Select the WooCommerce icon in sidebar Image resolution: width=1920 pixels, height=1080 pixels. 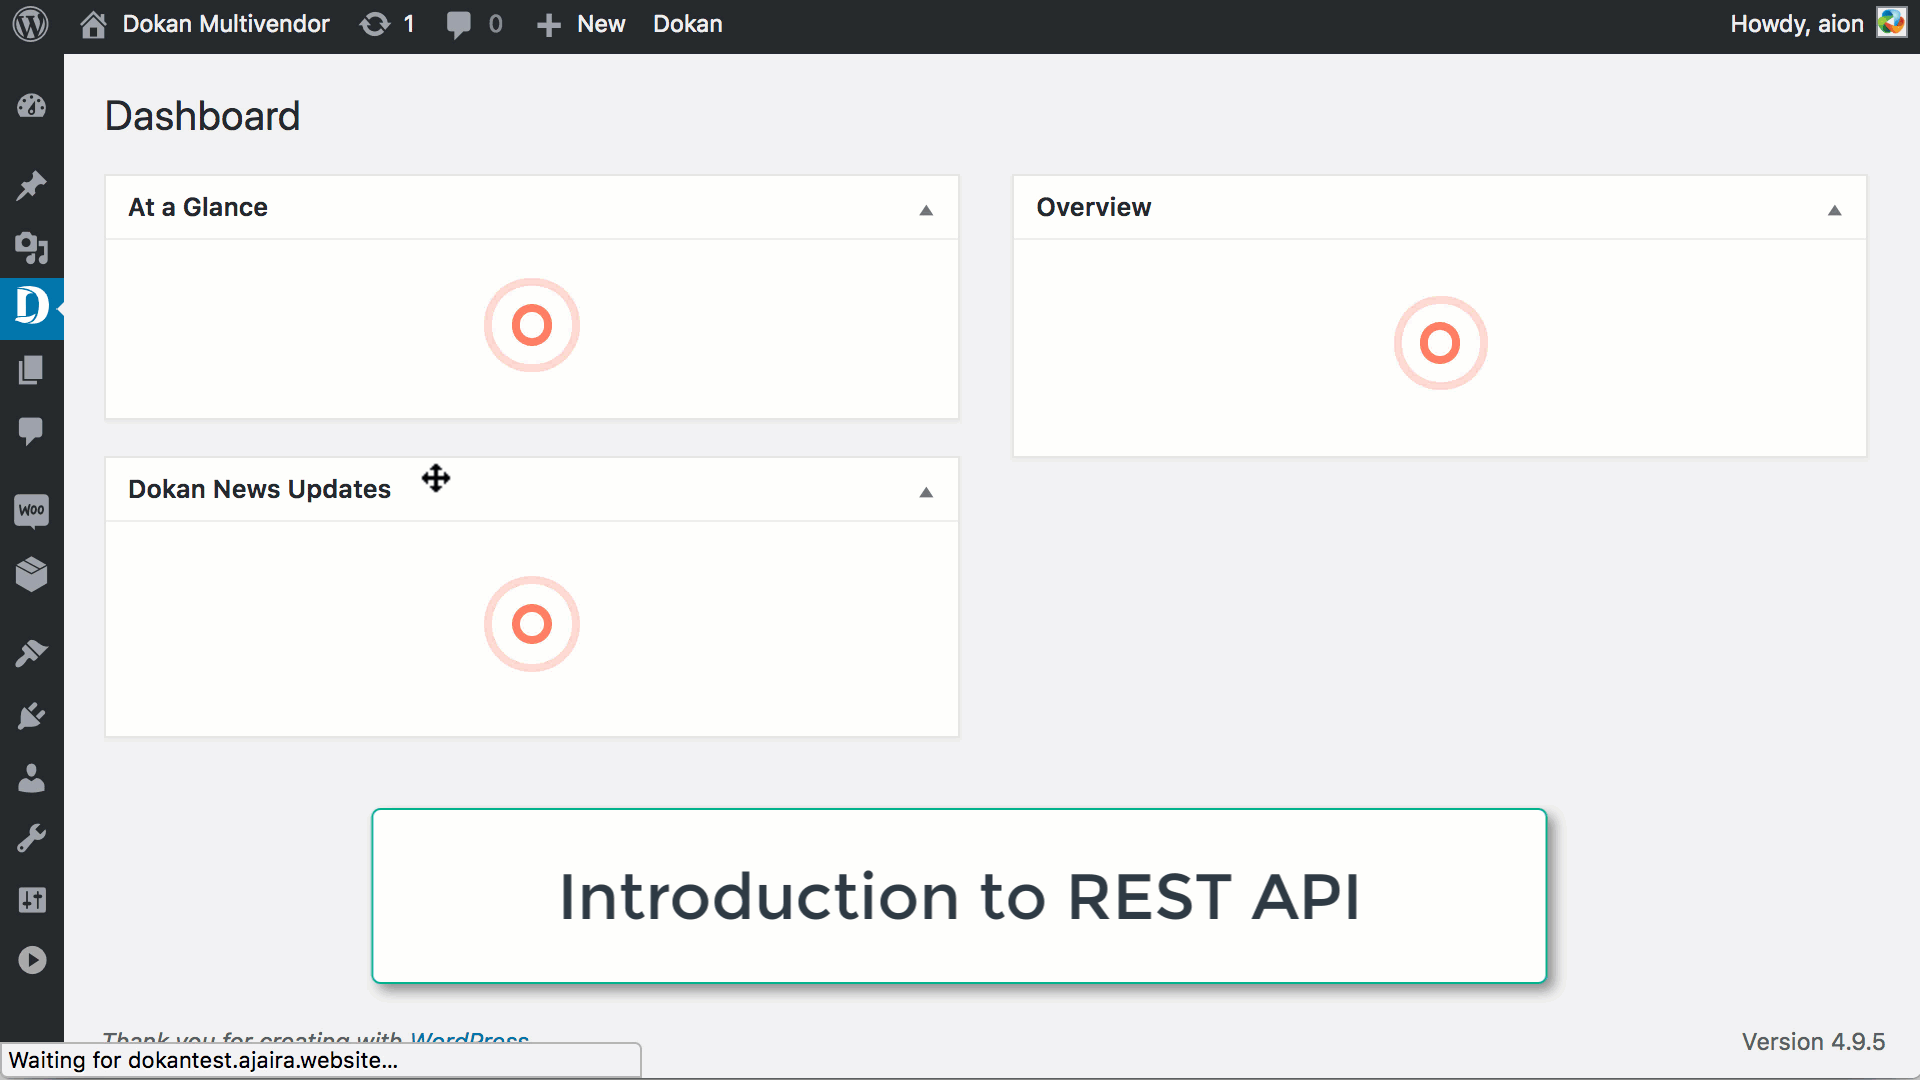click(32, 510)
